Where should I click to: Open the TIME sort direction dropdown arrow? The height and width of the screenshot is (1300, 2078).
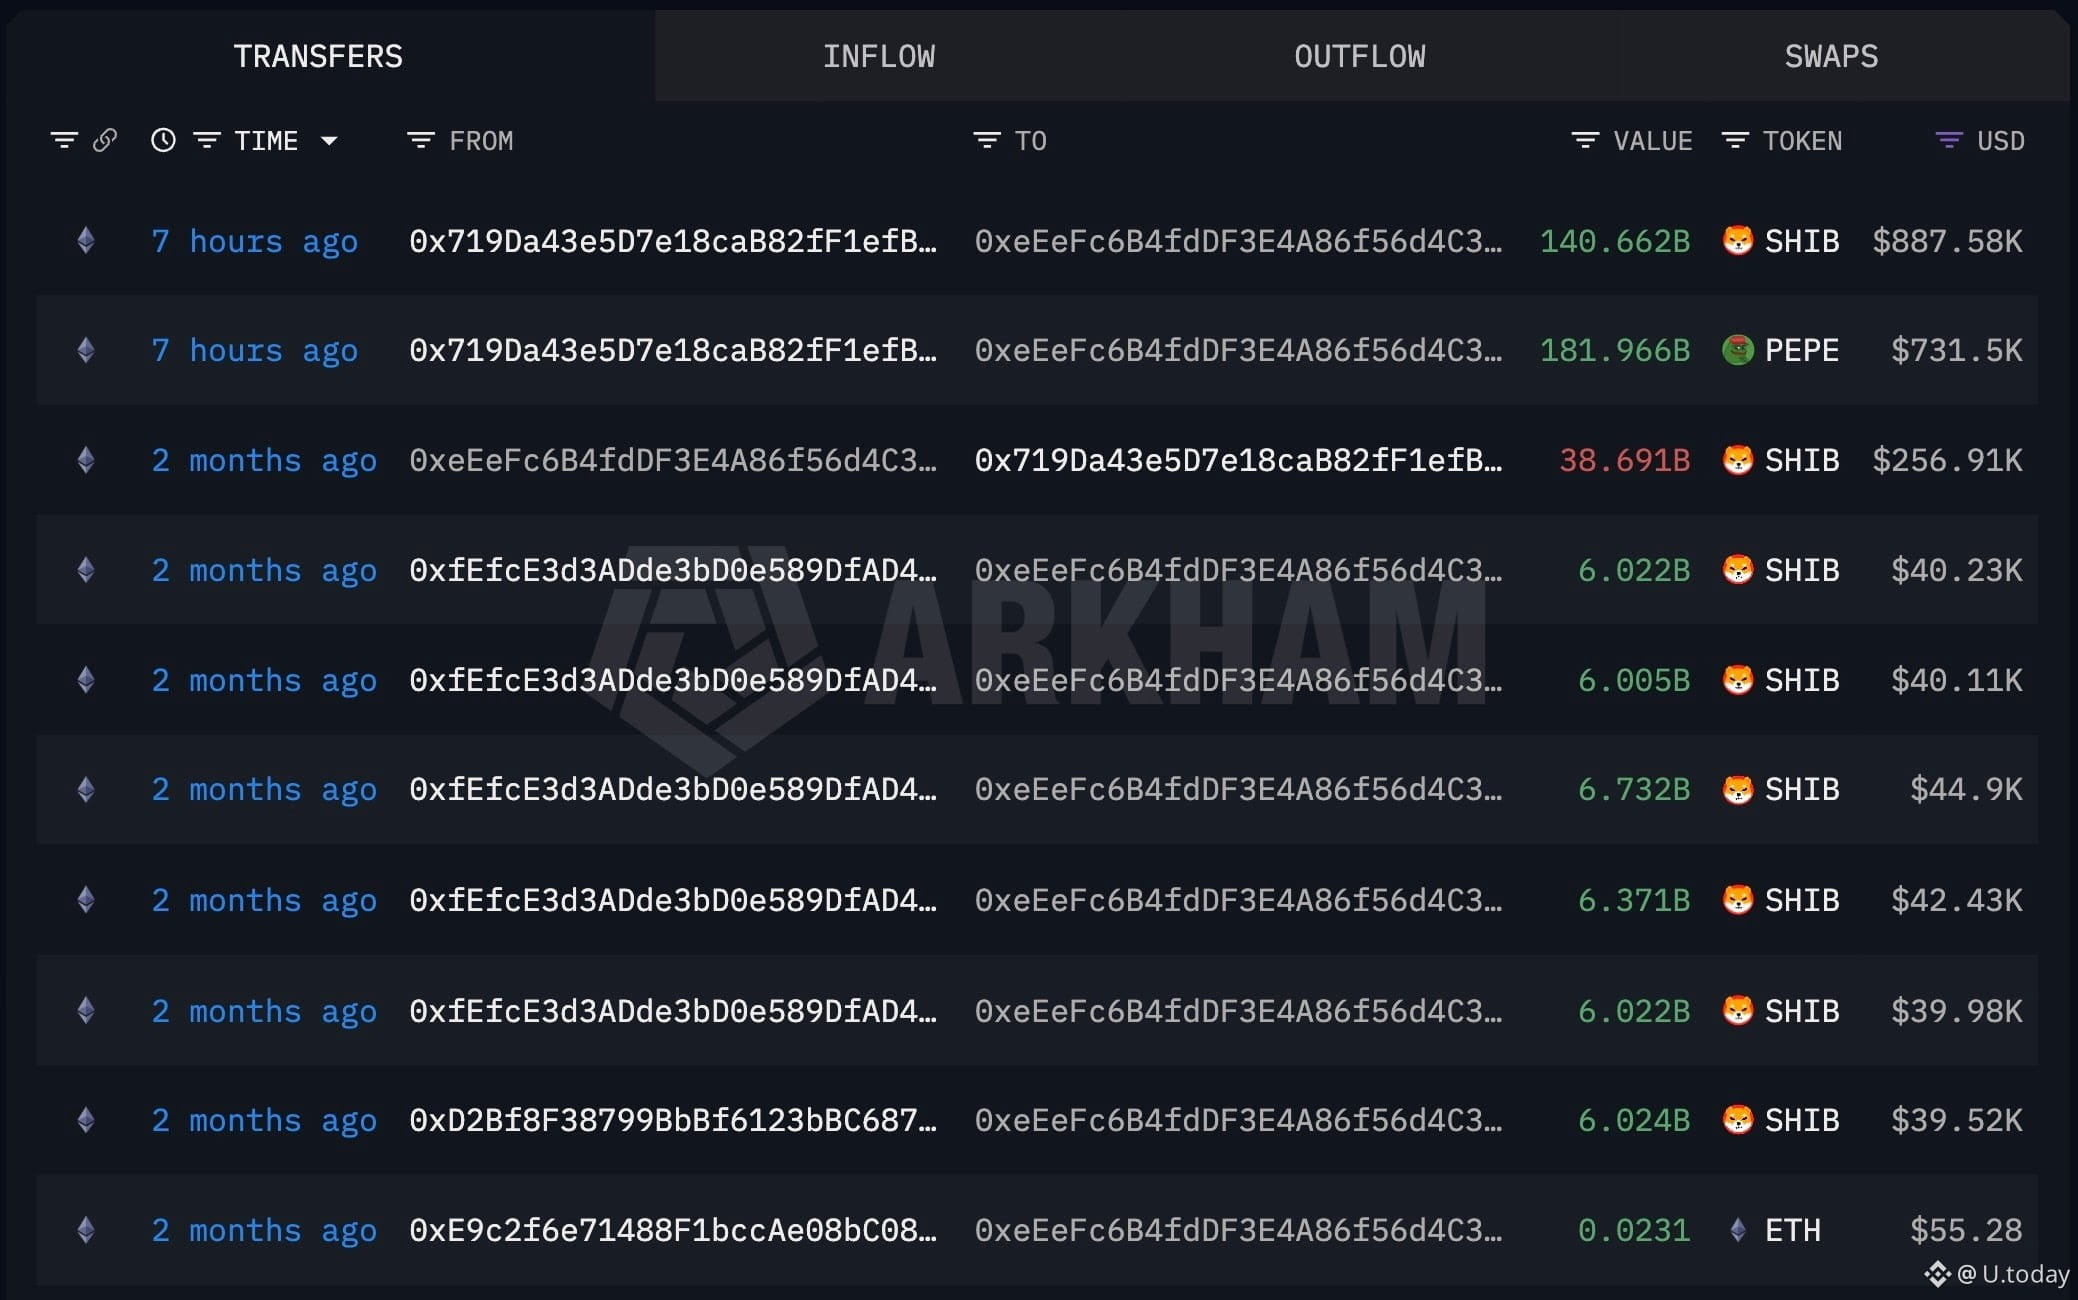pos(330,141)
